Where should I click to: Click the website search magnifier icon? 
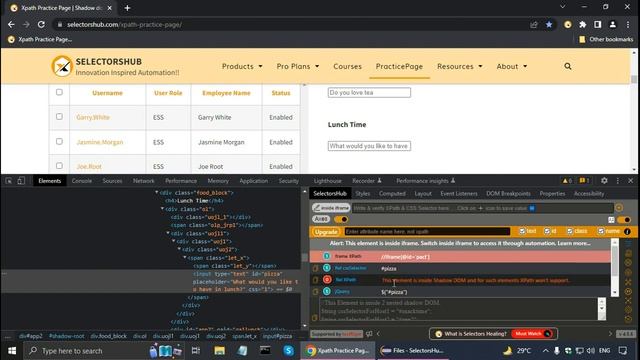pos(568,66)
